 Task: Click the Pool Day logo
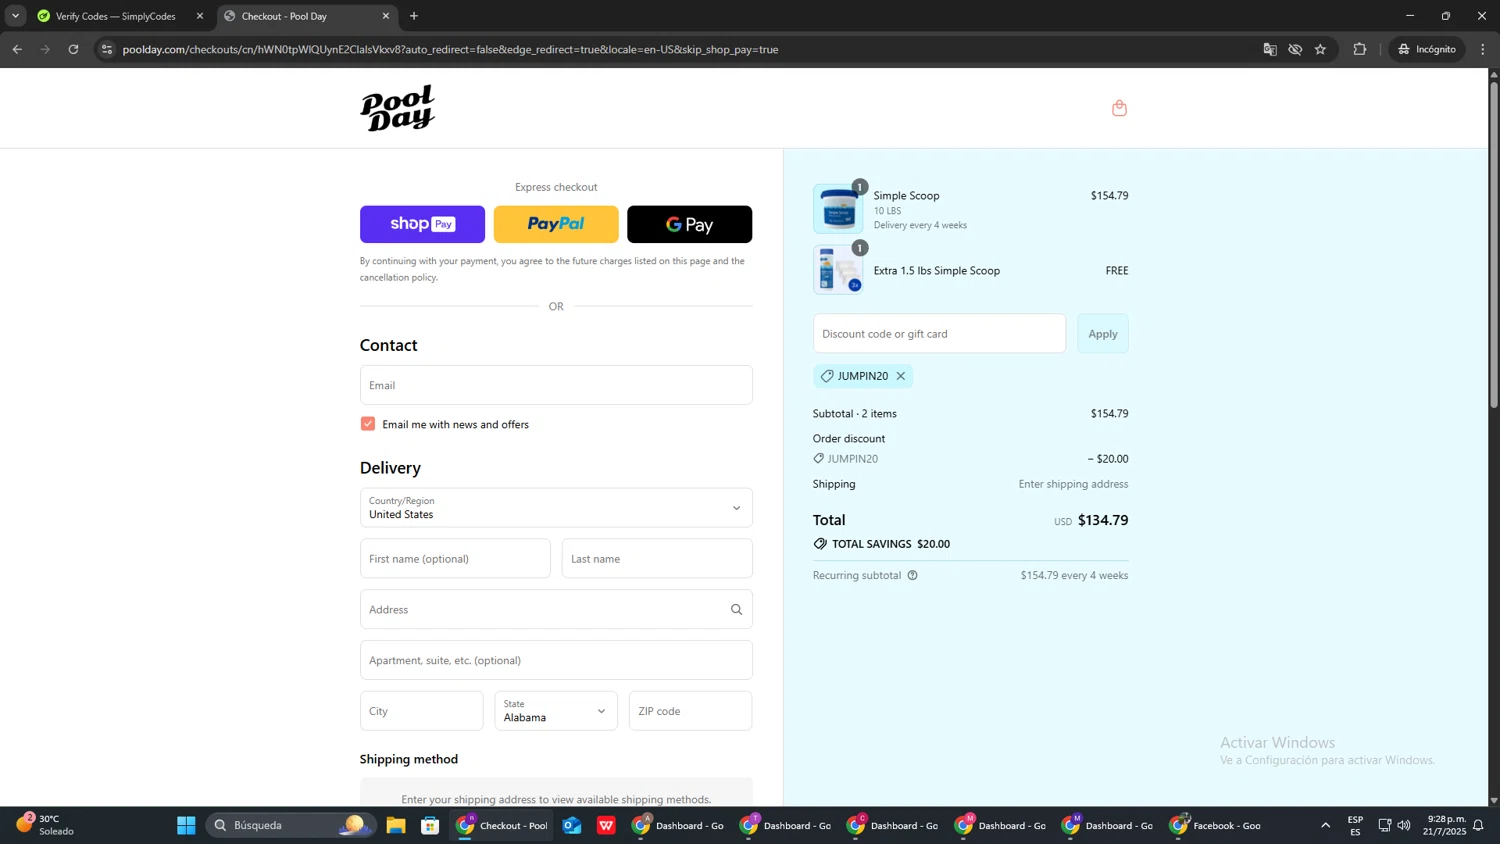coord(398,108)
